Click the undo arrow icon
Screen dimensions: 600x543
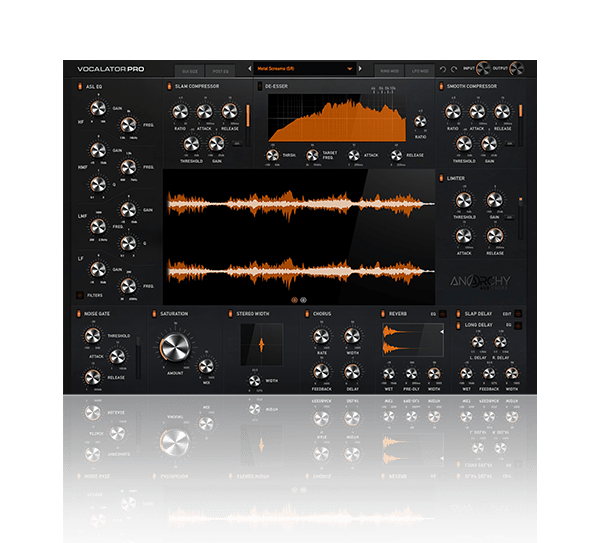pyautogui.click(x=443, y=69)
